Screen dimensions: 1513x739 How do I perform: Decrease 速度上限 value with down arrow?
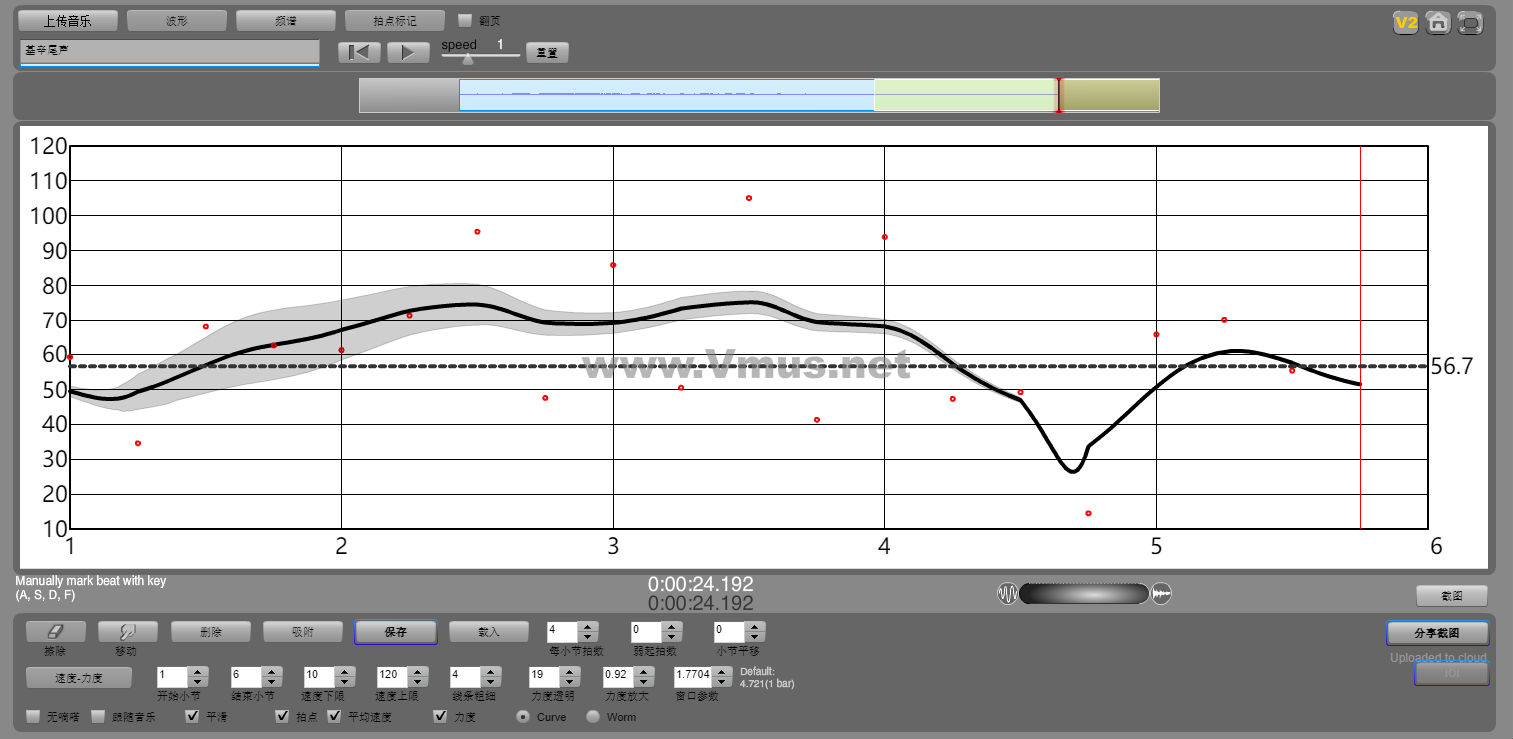click(416, 682)
